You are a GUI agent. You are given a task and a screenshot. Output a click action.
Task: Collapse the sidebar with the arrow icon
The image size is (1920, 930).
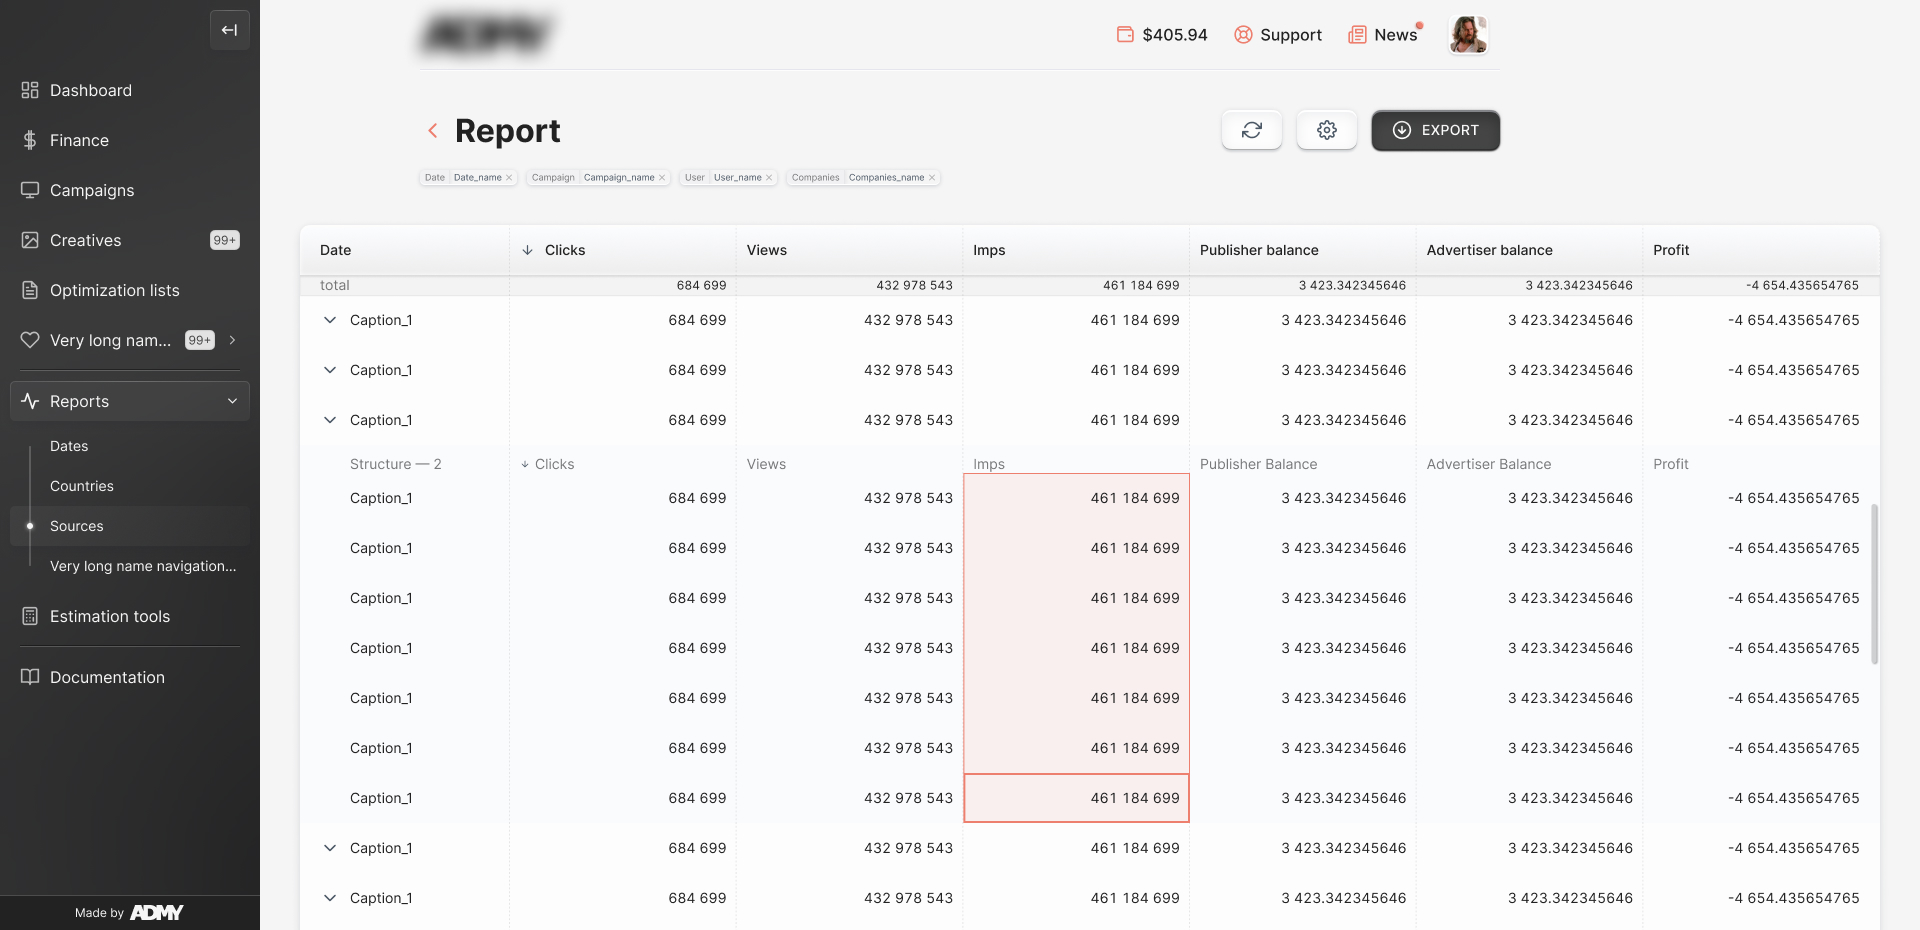pyautogui.click(x=229, y=30)
